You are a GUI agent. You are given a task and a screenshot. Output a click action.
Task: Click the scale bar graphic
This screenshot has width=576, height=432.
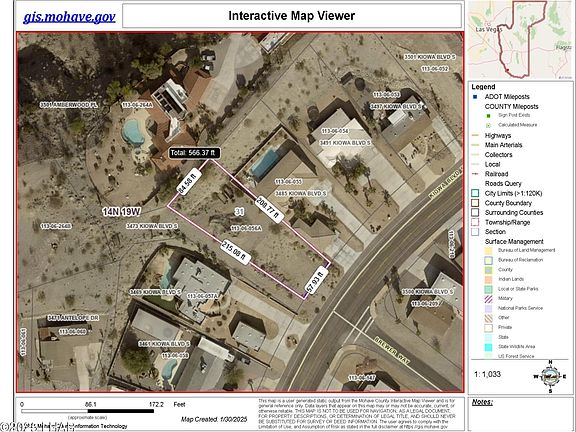tap(87, 411)
